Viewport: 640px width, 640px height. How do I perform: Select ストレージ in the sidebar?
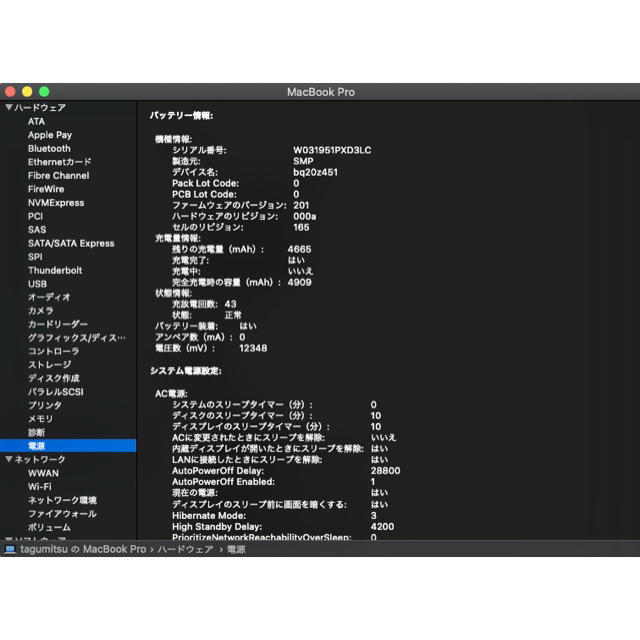pos(49,364)
